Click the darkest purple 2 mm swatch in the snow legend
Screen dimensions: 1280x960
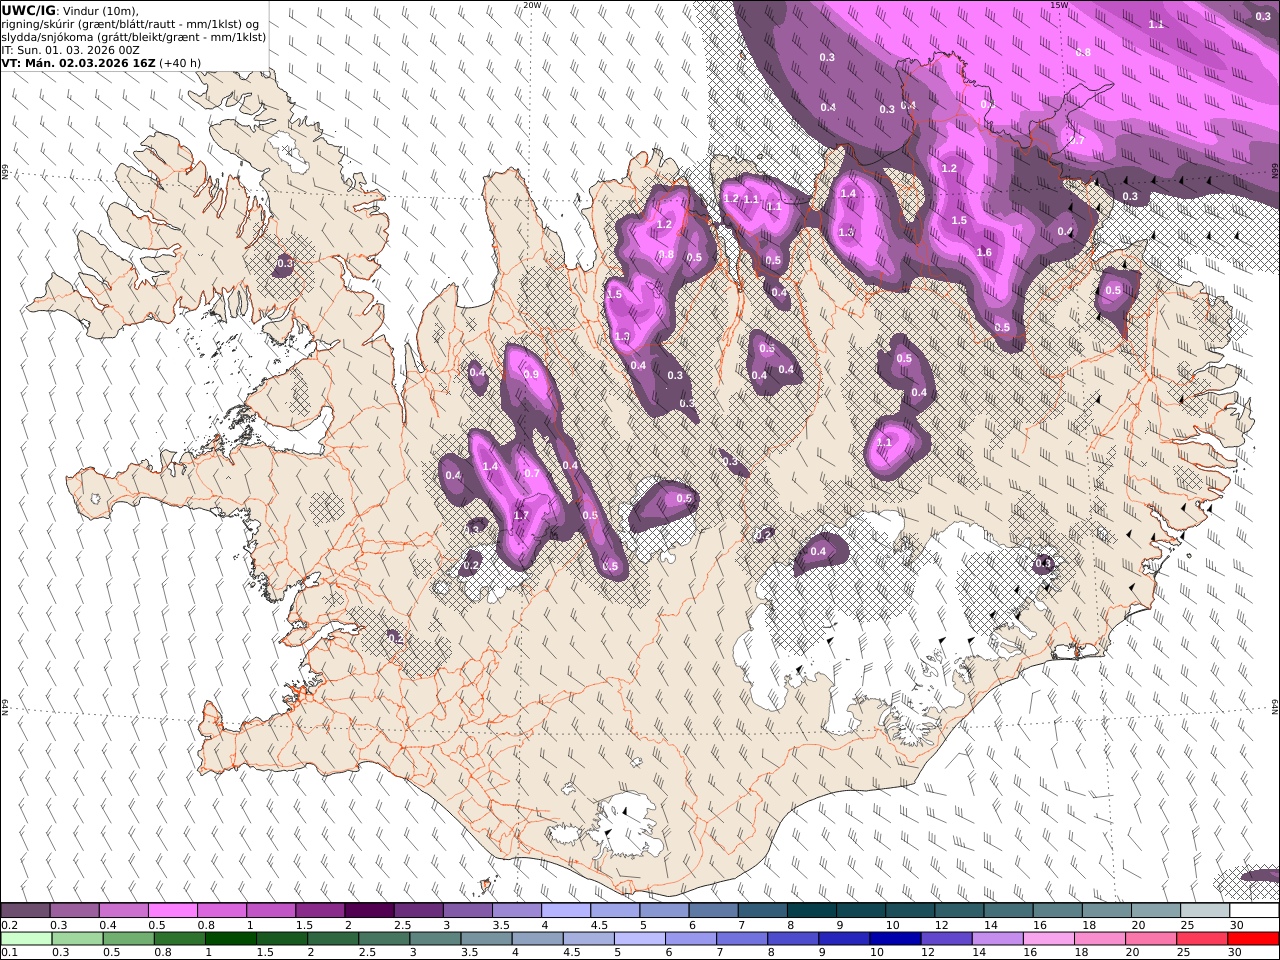369,910
